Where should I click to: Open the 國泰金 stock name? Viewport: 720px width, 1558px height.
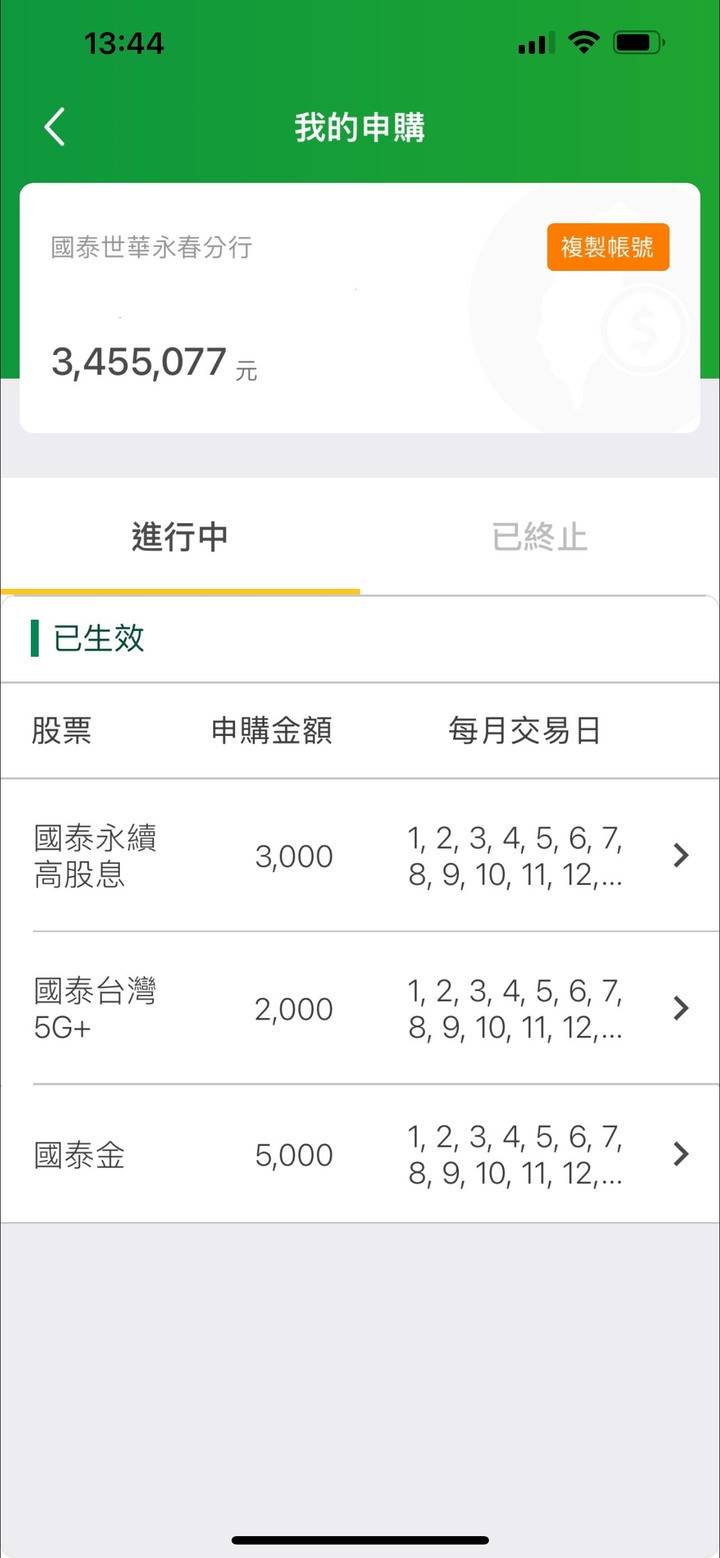80,1156
